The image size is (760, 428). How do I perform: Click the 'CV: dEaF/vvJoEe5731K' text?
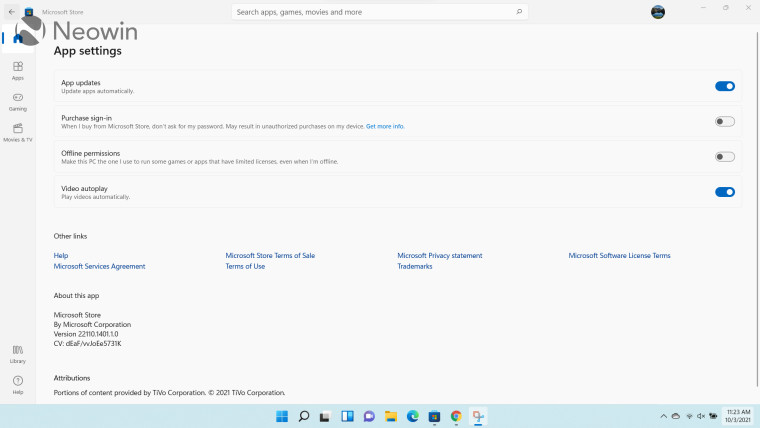87,344
